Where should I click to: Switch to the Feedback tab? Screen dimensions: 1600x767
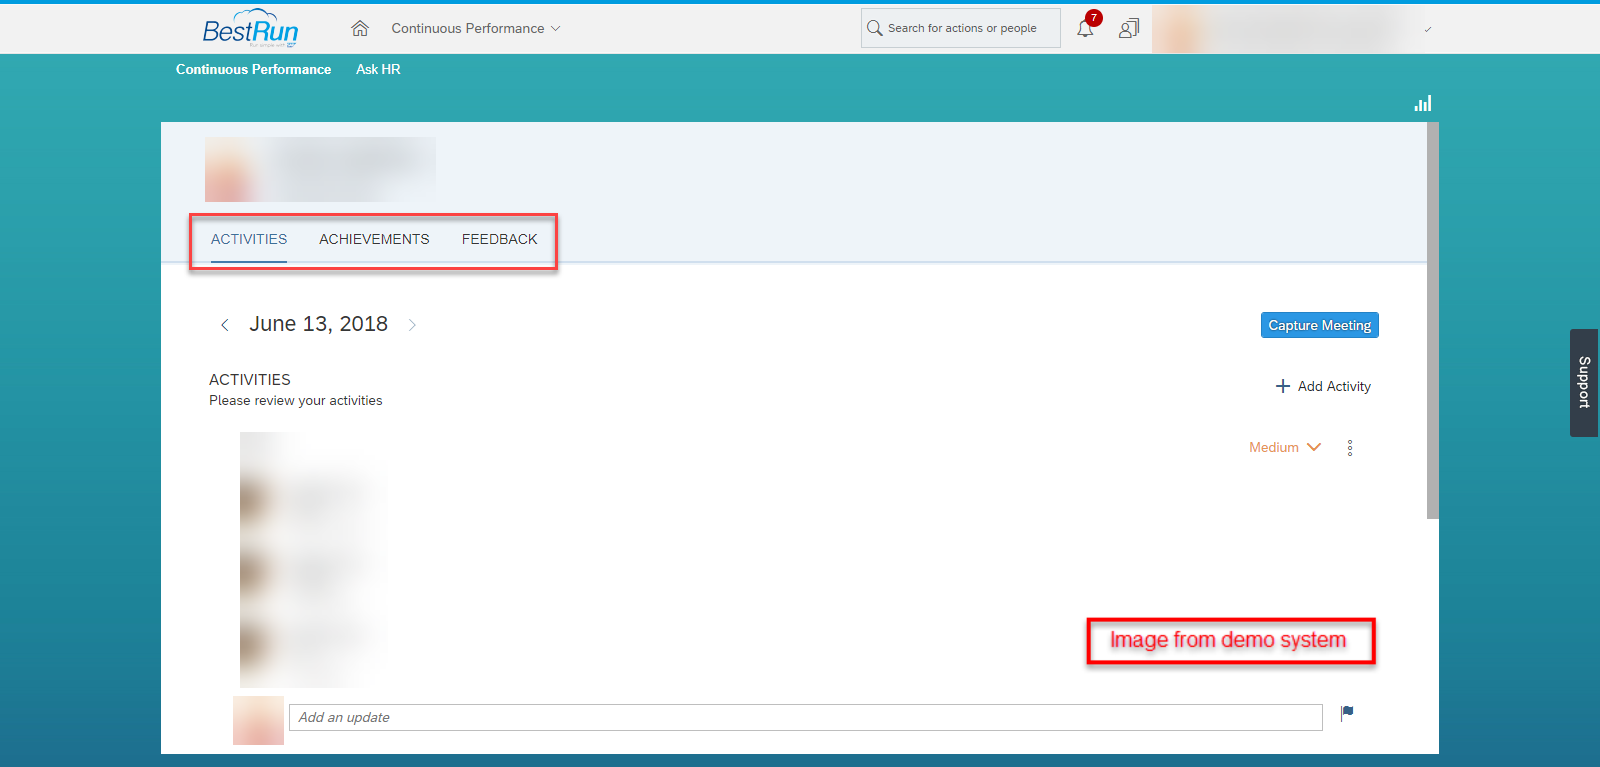tap(500, 239)
